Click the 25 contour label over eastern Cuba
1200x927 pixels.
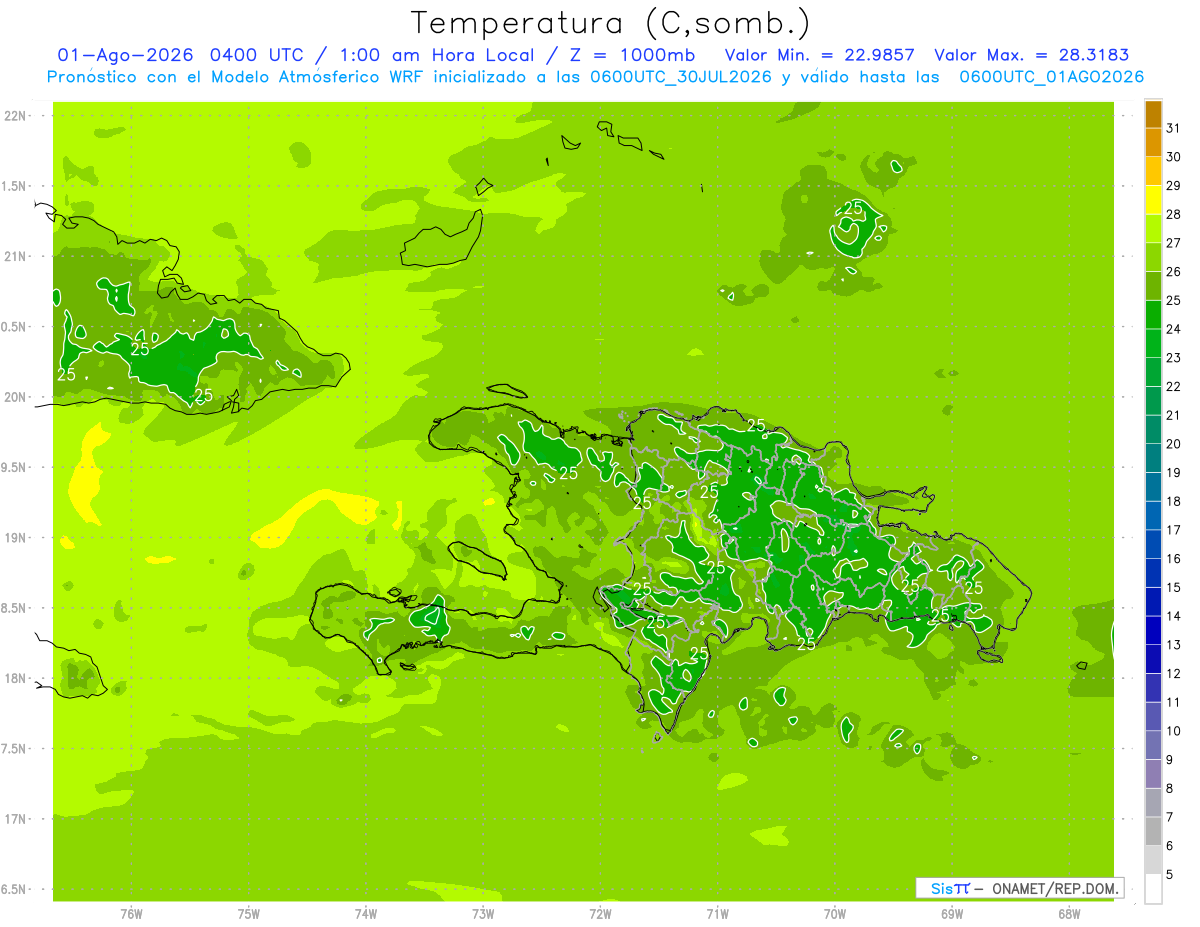point(140,349)
